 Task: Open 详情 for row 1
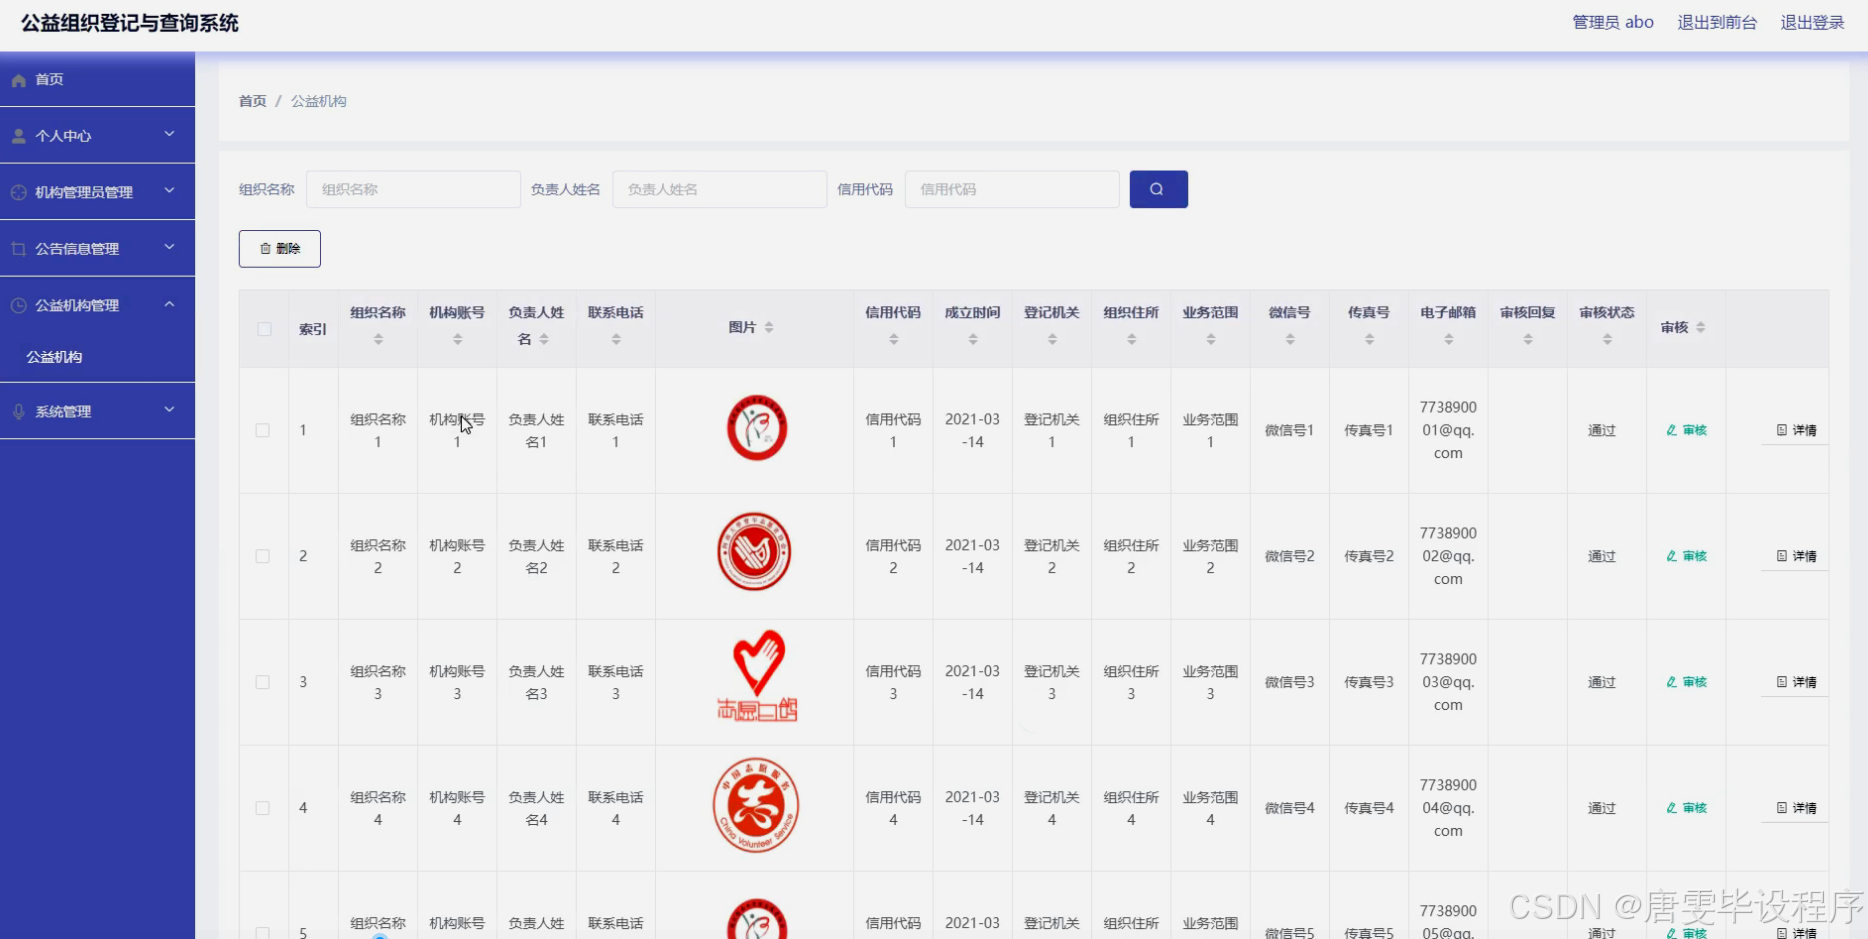tap(1796, 430)
